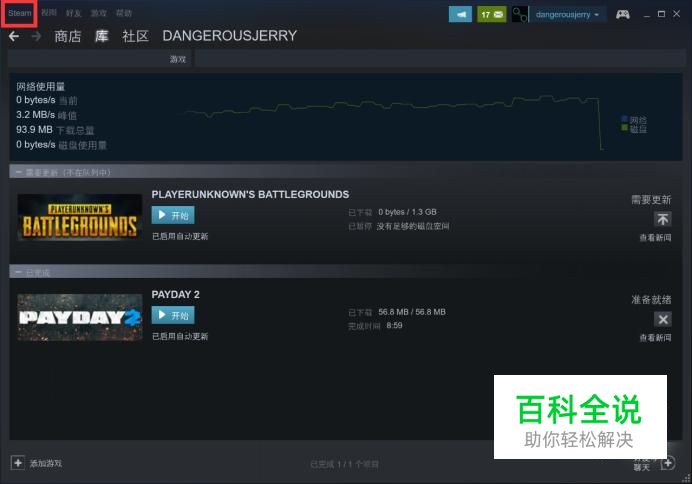Open the 17 messages inbox icon
Viewport: 692px width, 484px height.
point(492,15)
